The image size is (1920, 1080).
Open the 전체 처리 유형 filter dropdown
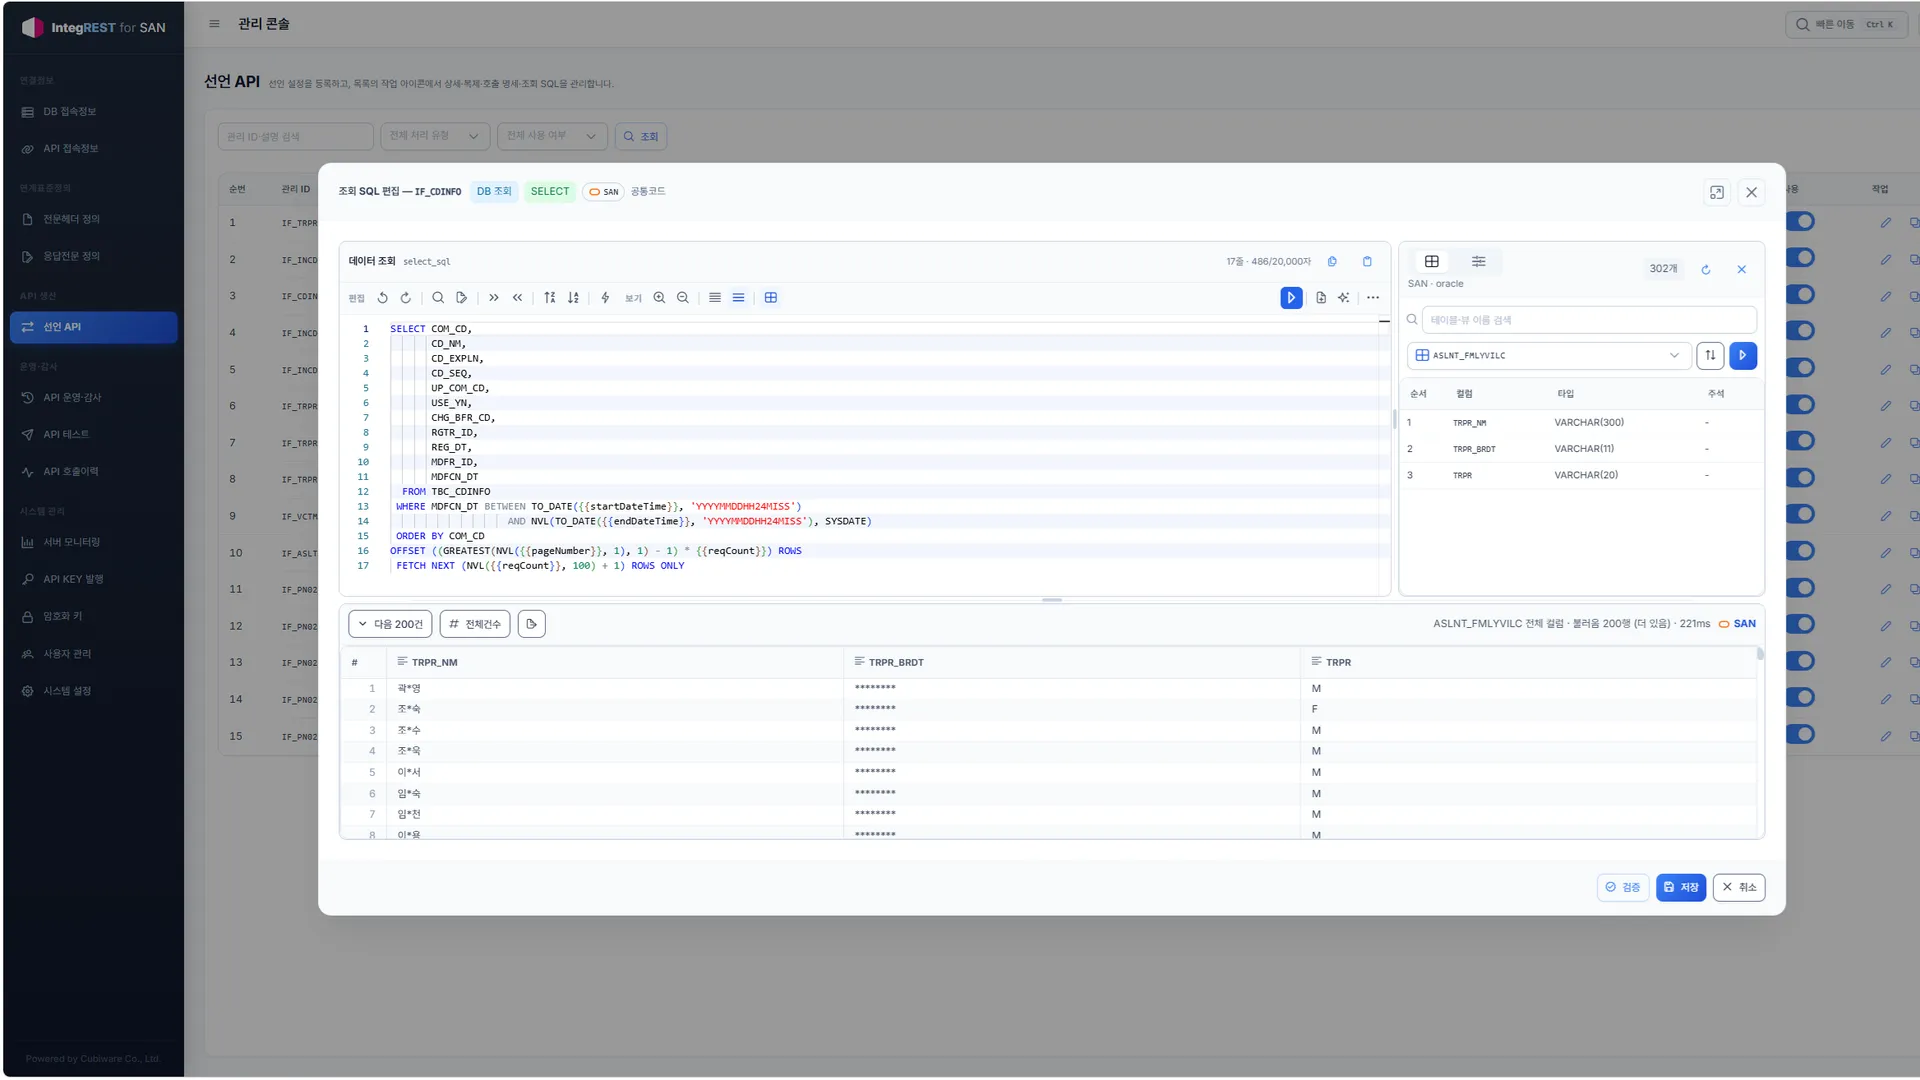click(x=435, y=136)
